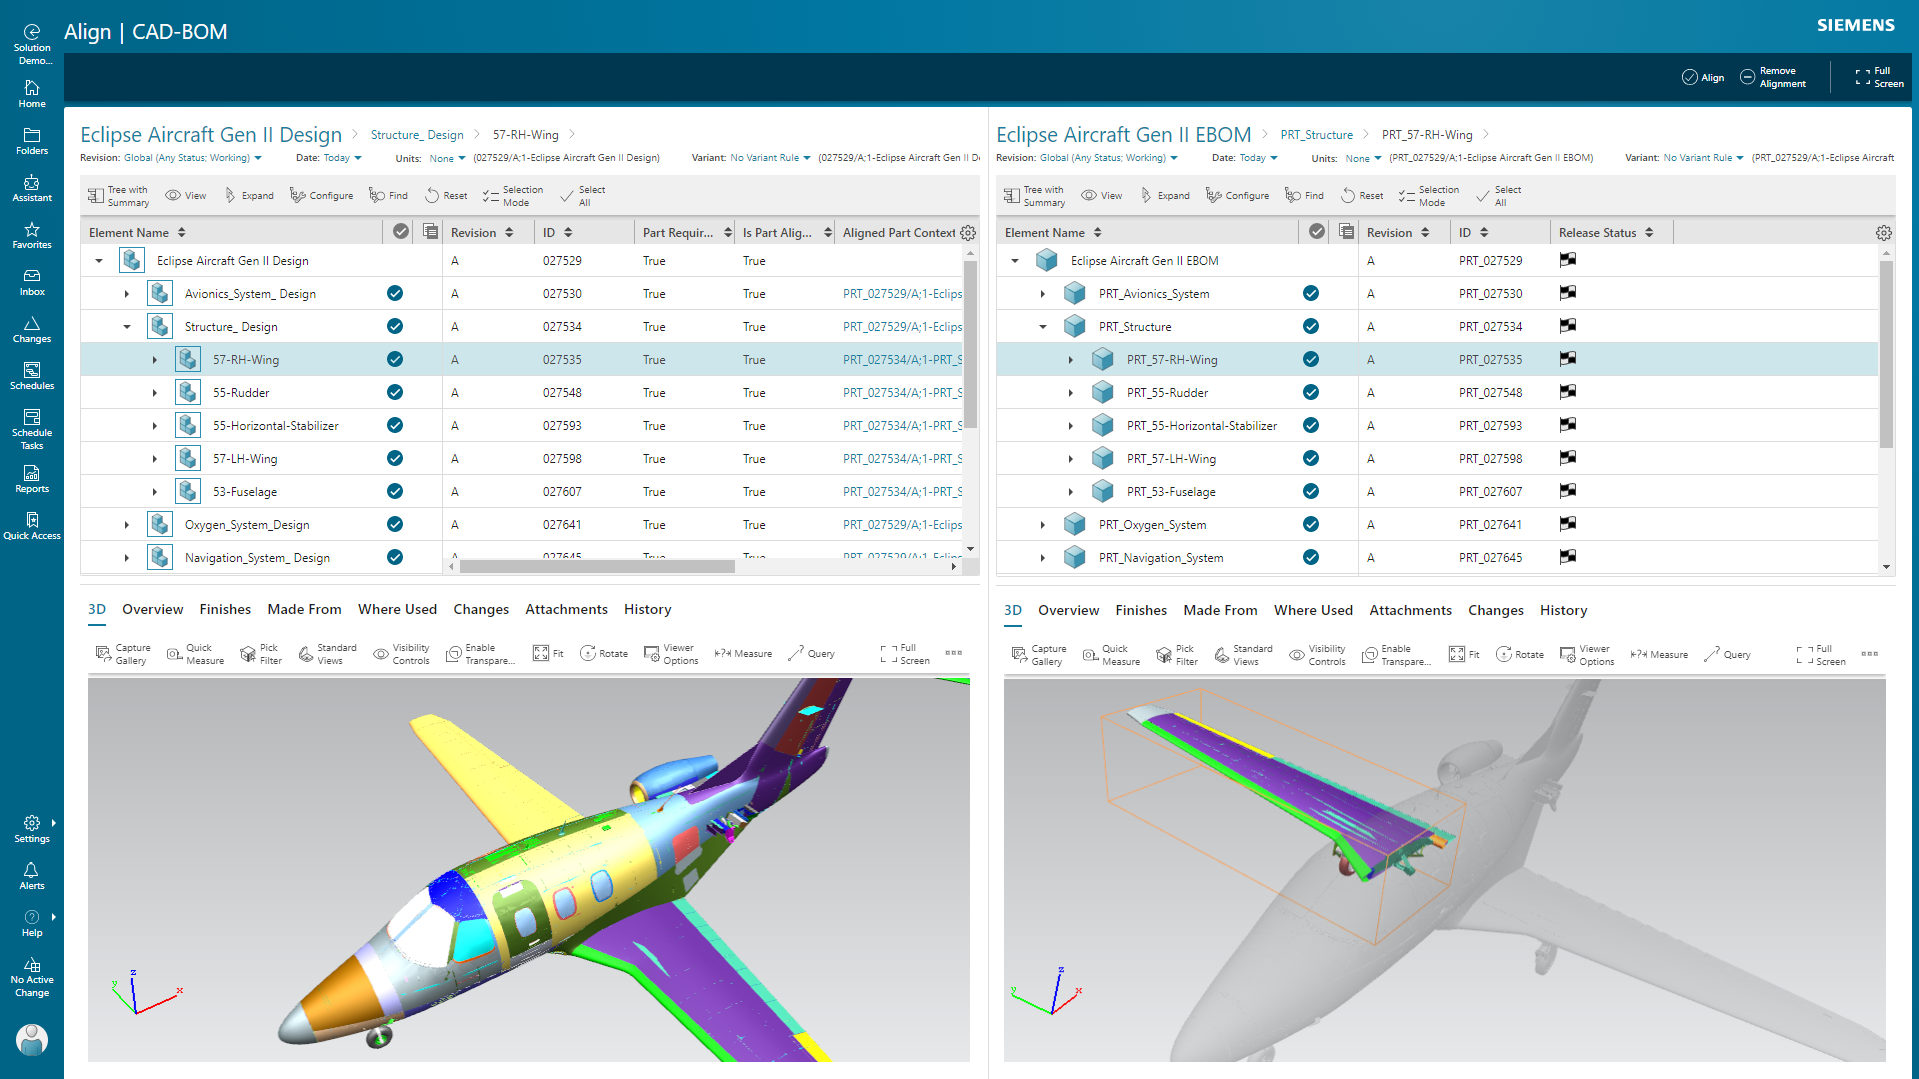Fit the design model in the viewer
1919x1079 pixels.
tap(548, 653)
